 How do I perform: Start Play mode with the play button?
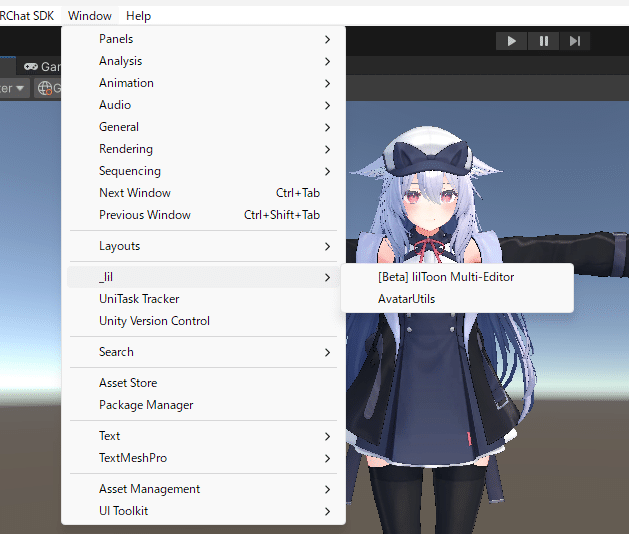pyautogui.click(x=511, y=41)
